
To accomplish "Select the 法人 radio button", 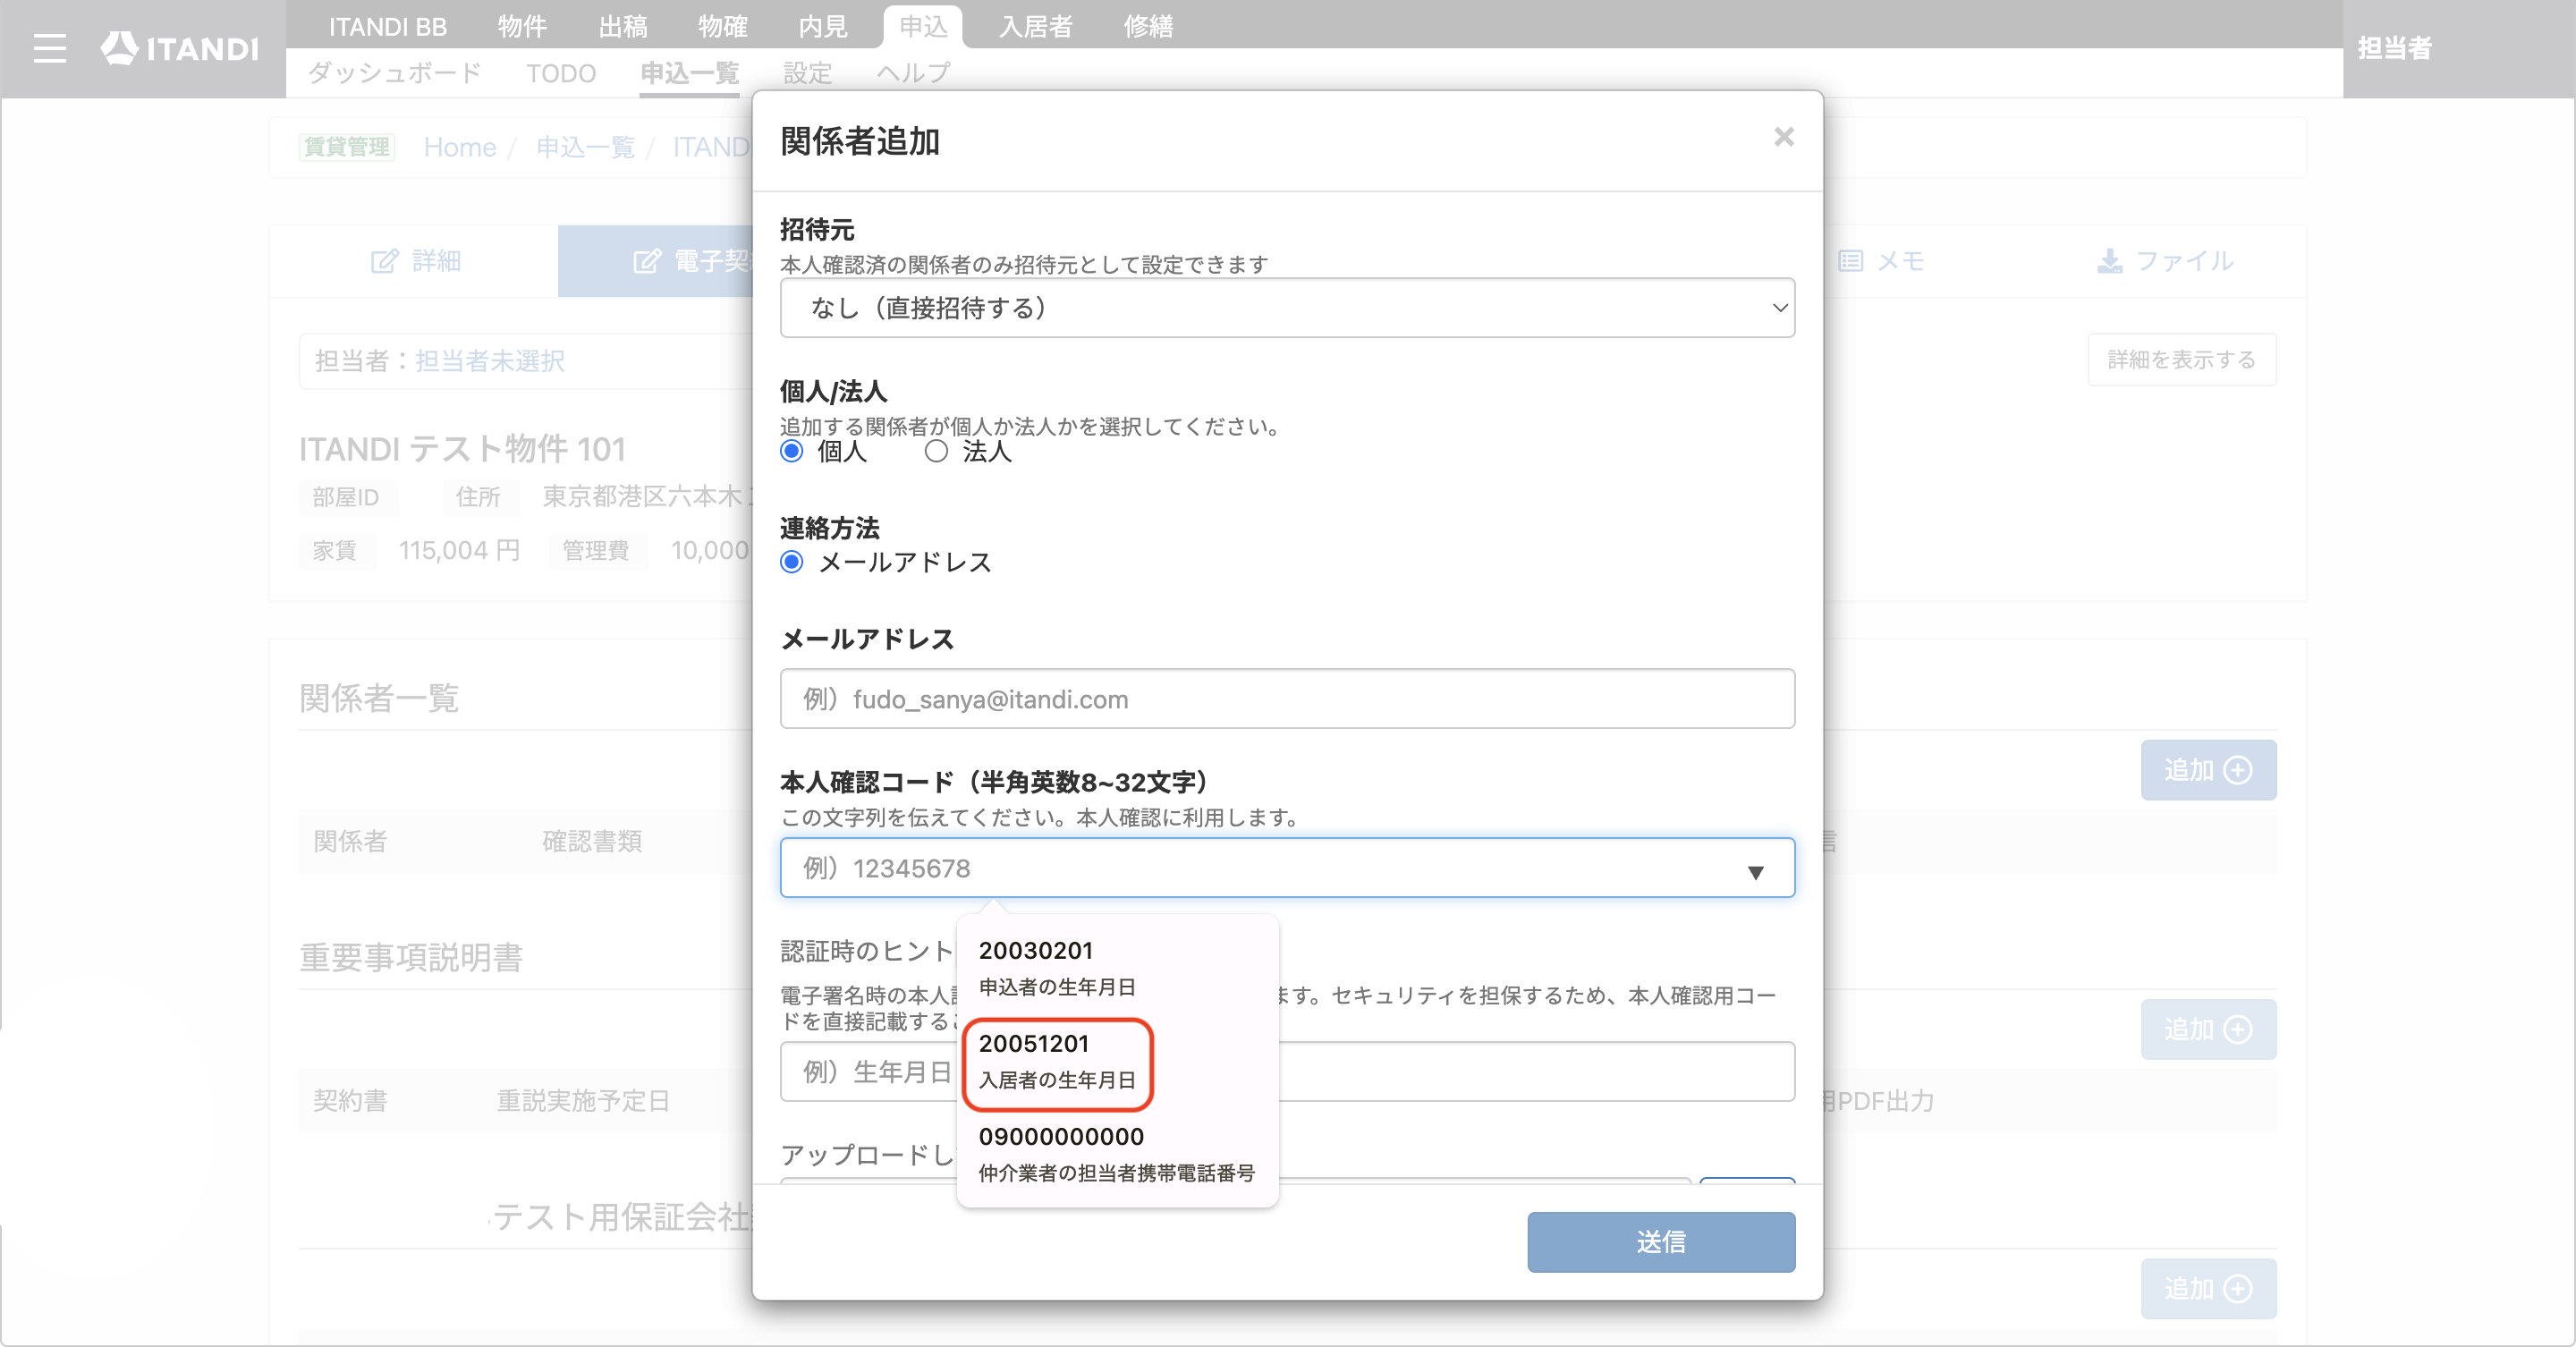I will tap(936, 451).
